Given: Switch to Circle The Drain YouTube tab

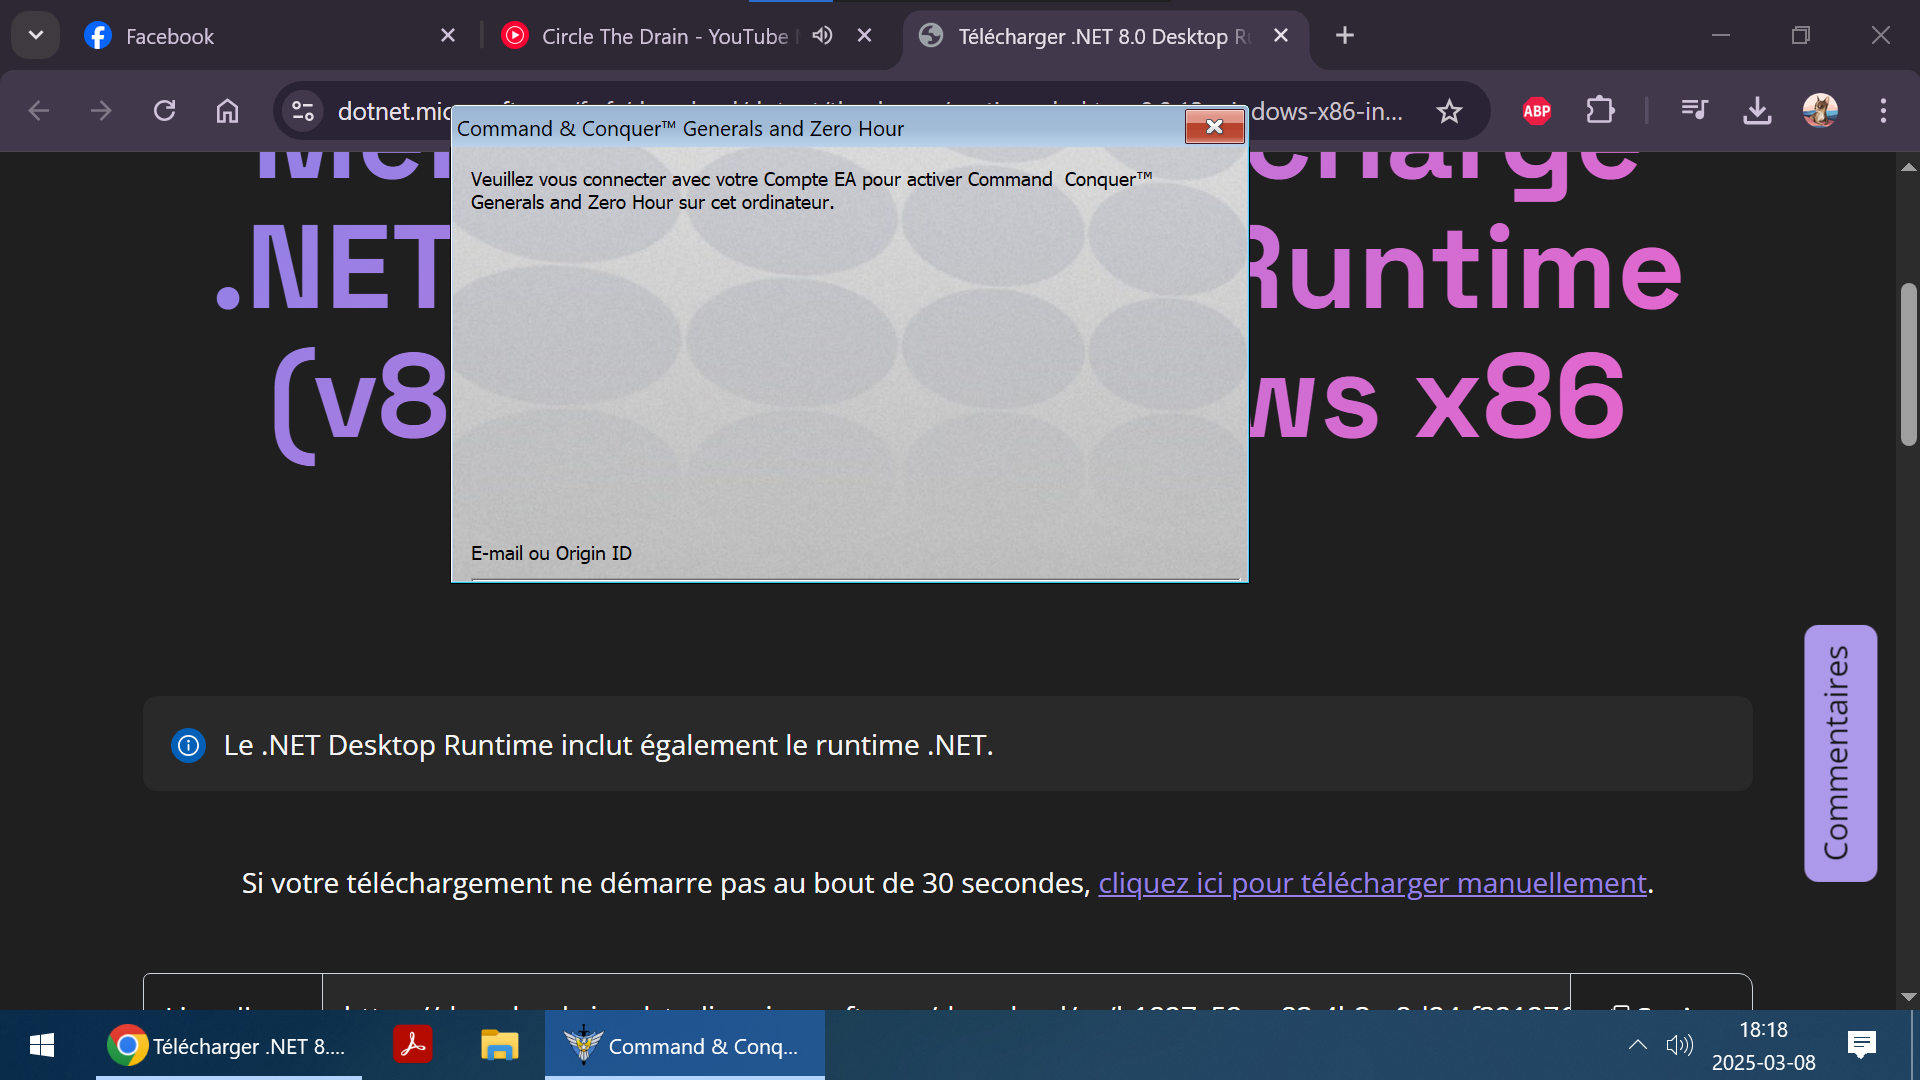Looking at the screenshot, I should pyautogui.click(x=664, y=37).
